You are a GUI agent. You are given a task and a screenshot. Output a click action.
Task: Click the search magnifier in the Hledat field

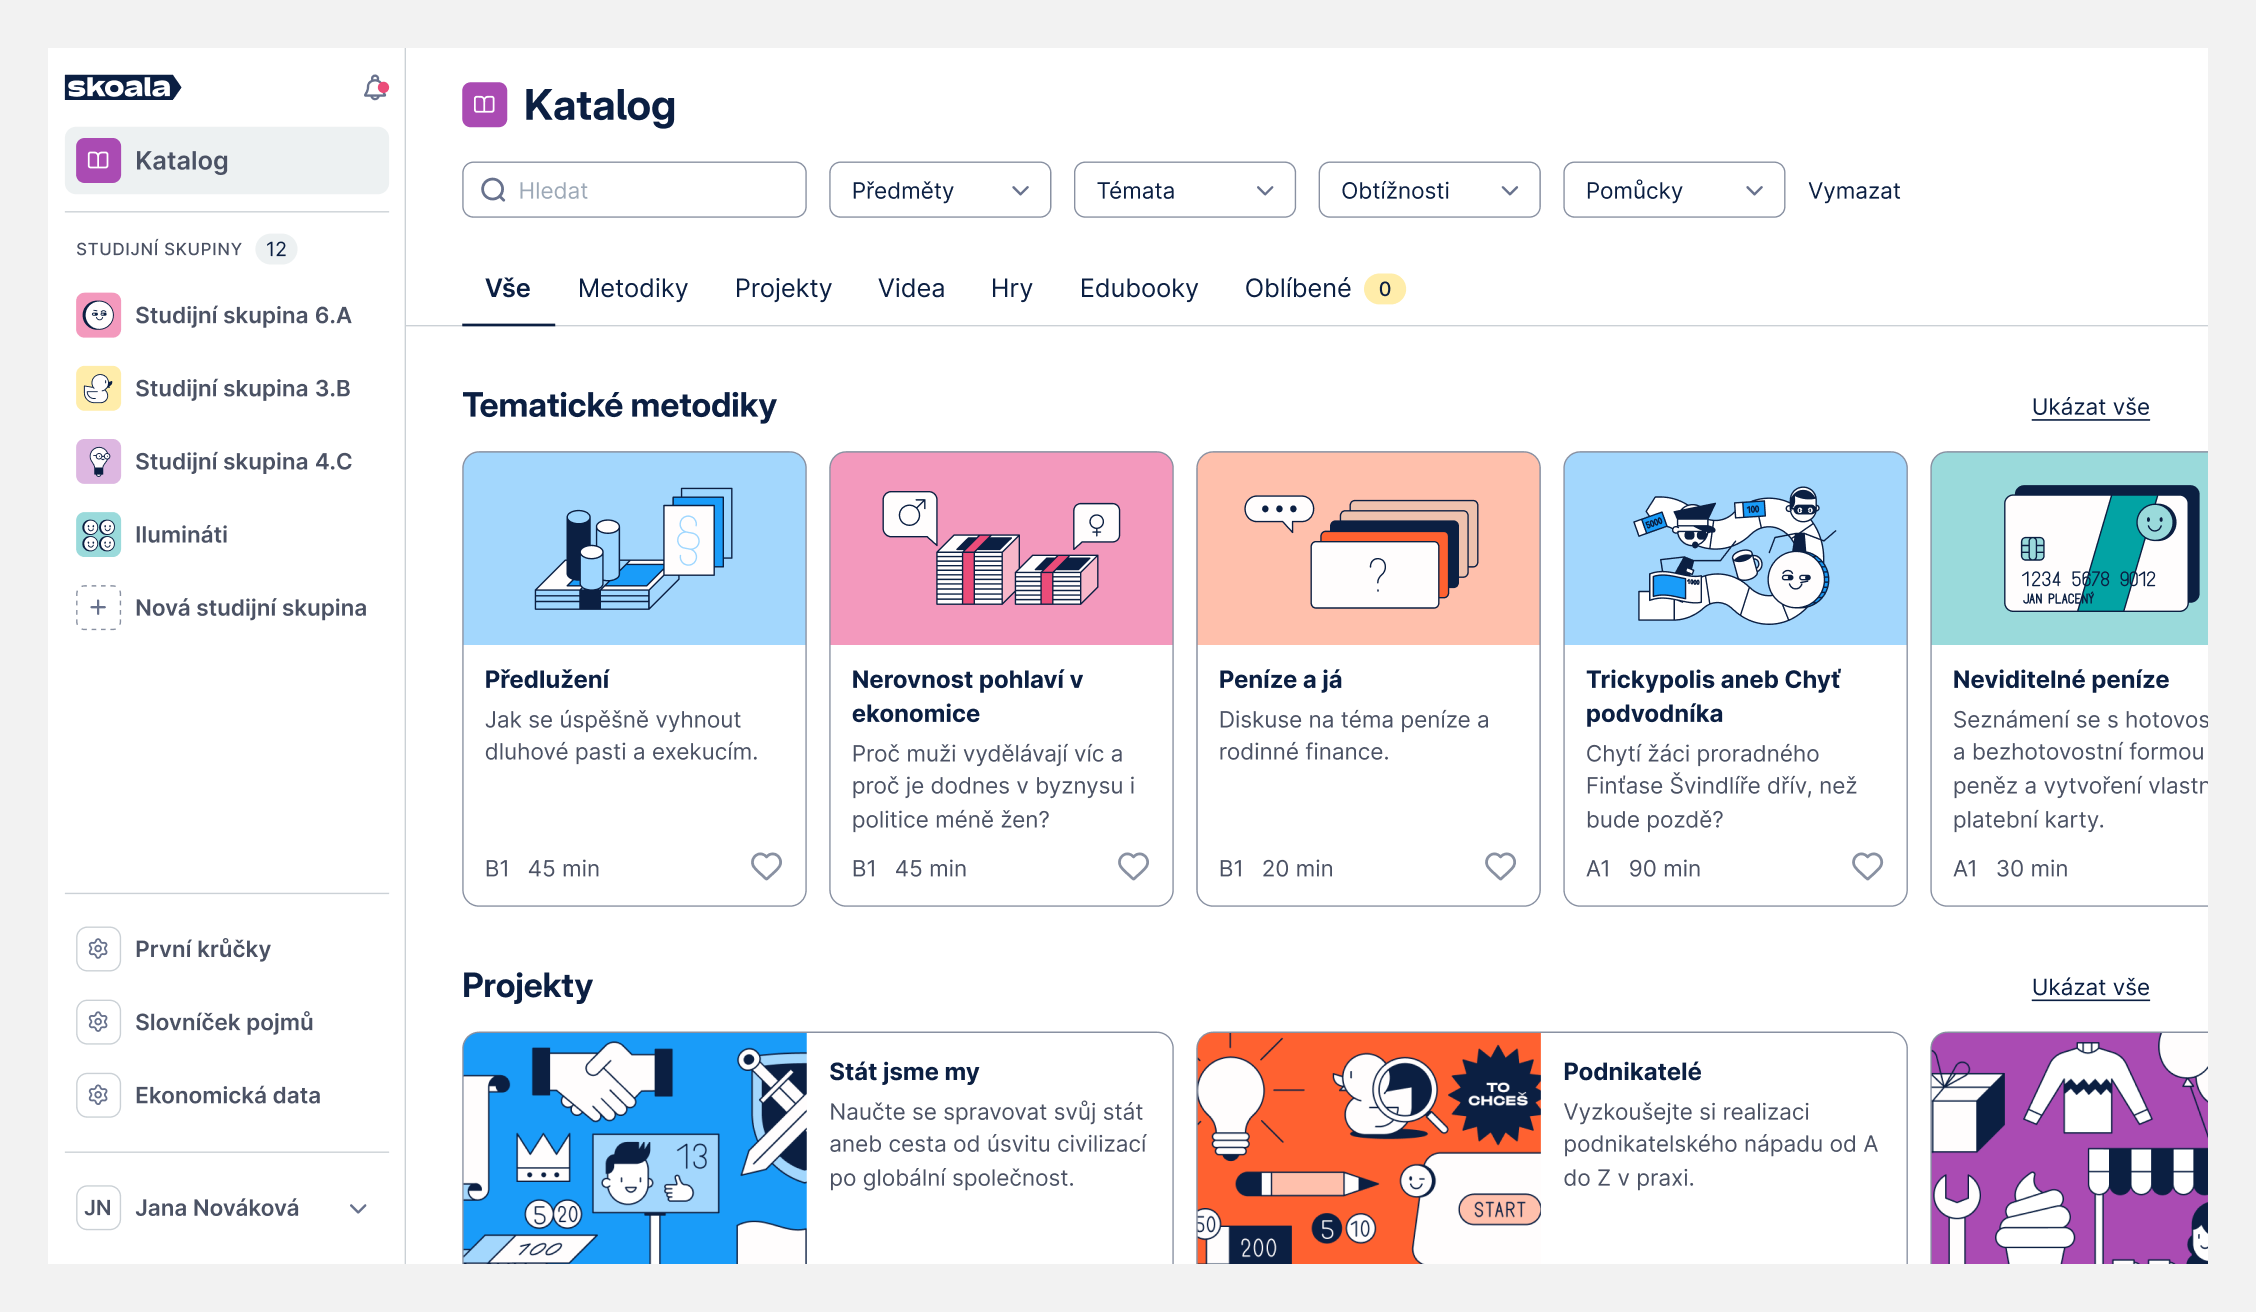click(493, 190)
